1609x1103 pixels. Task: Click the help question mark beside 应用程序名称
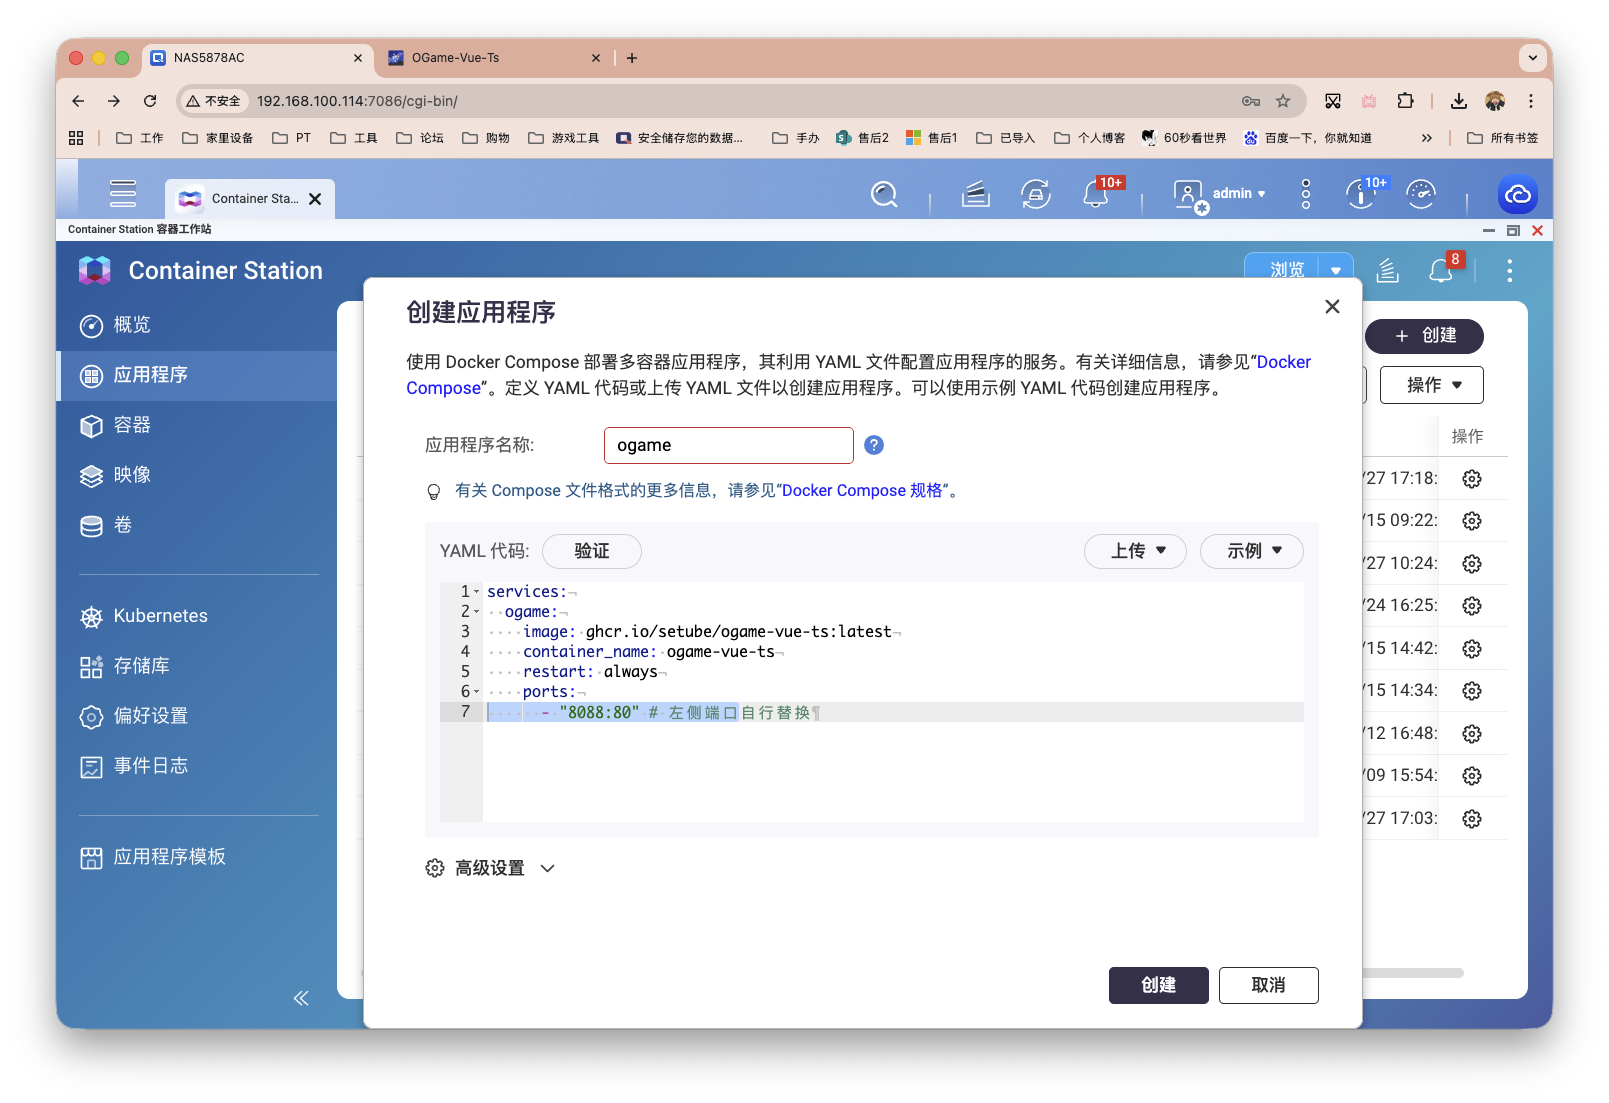tap(873, 444)
